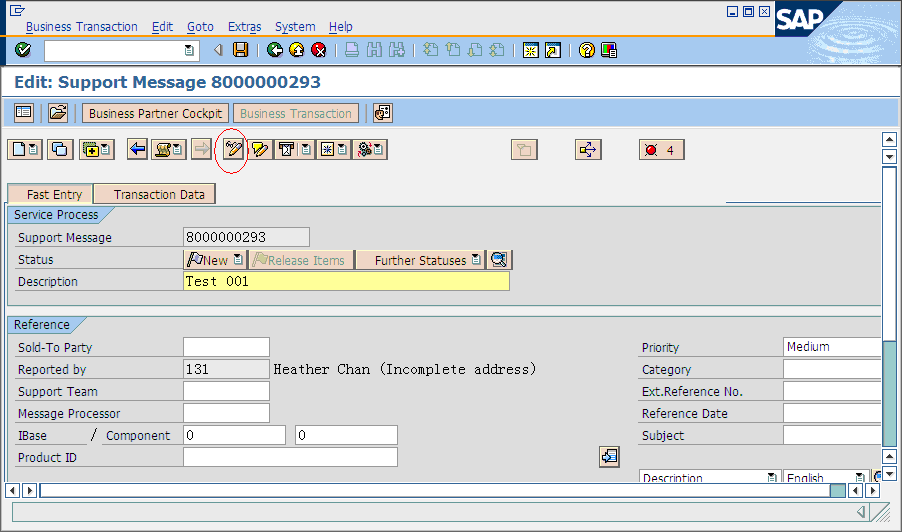Image resolution: width=902 pixels, height=532 pixels.
Task: Click the Save floppy disk icon
Action: click(x=240, y=50)
